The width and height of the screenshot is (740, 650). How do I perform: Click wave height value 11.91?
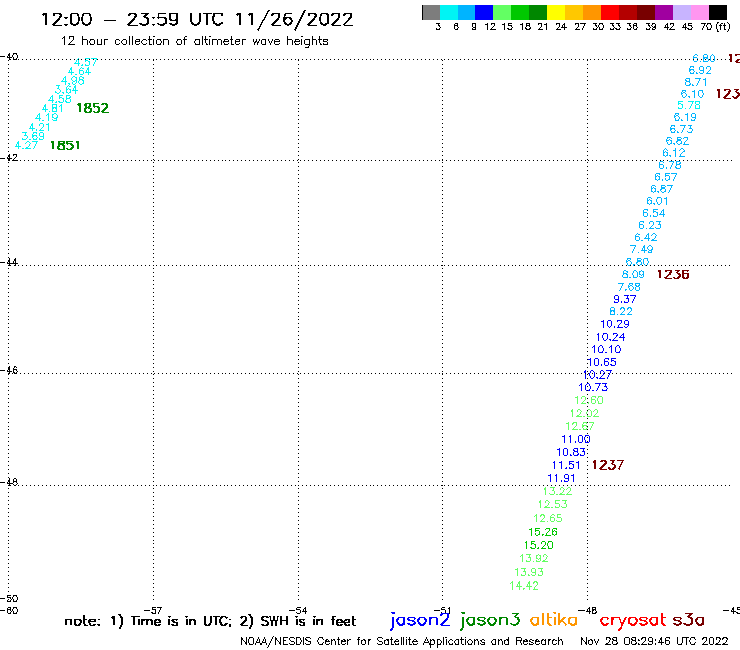coord(561,478)
